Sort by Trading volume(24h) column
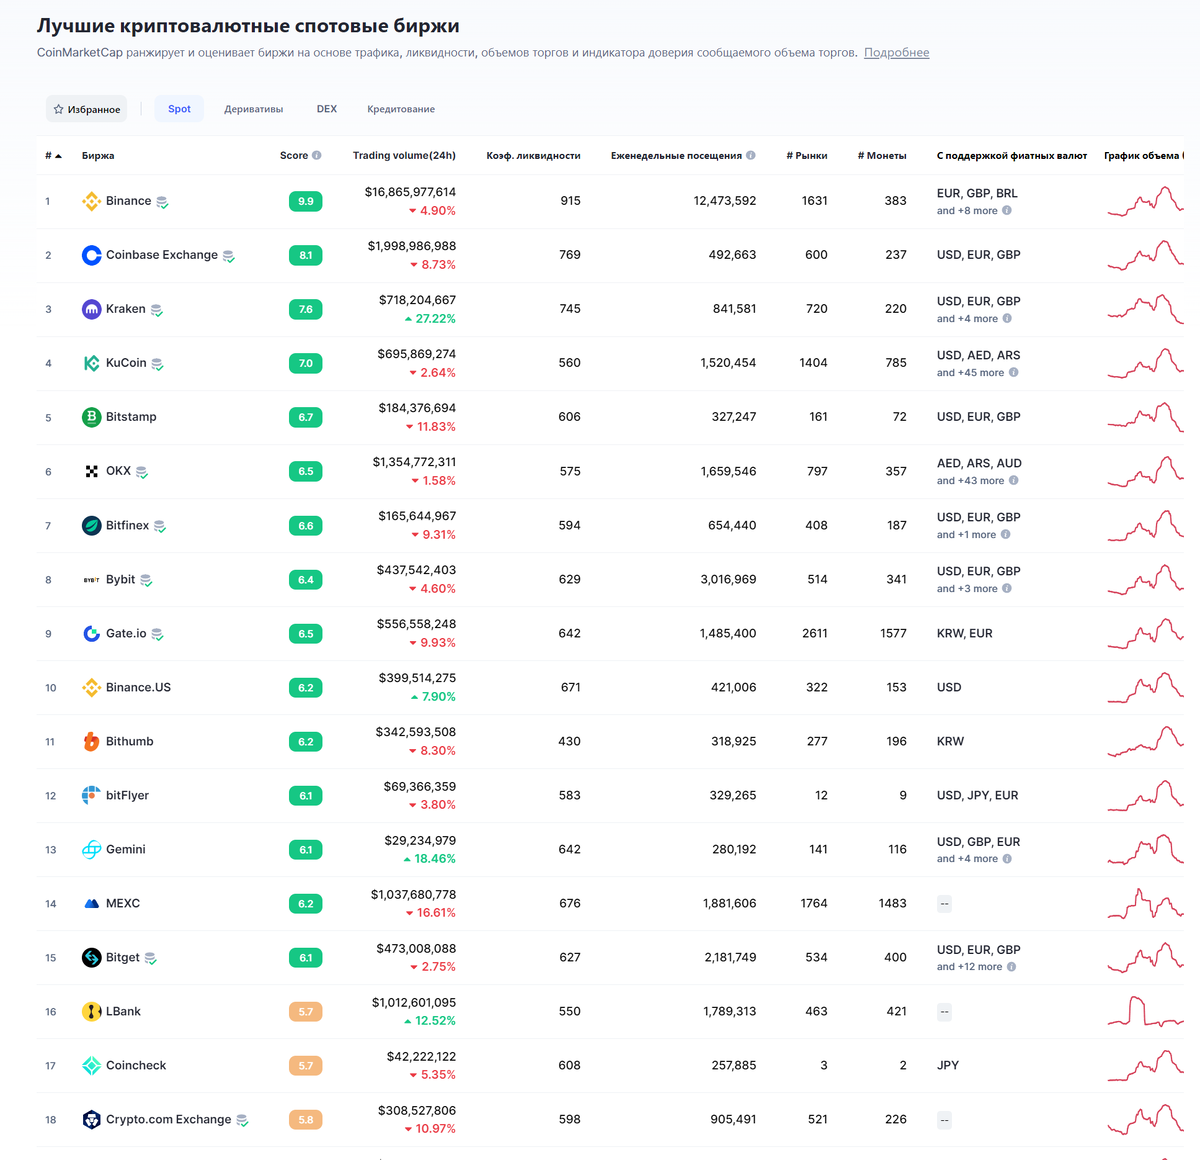Screen dimensions: 1200x1160 click(404, 155)
